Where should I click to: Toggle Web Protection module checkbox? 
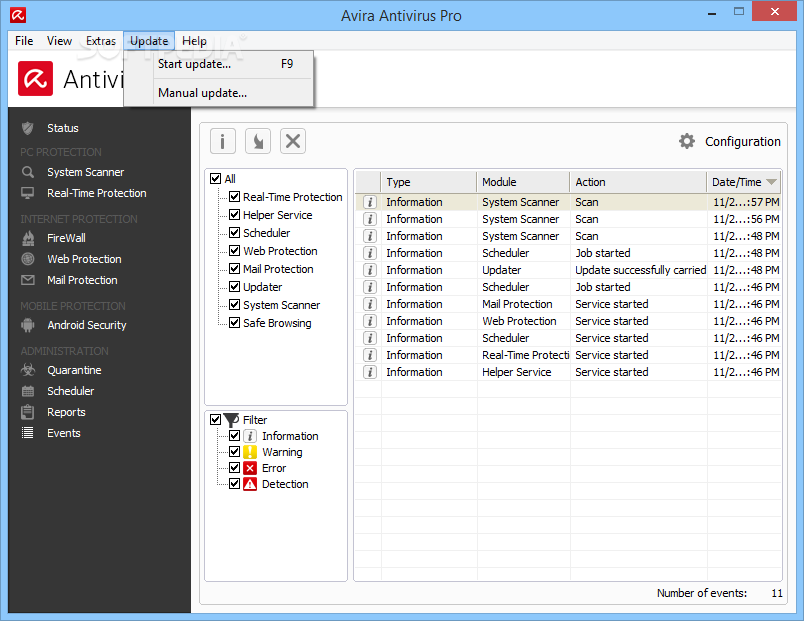coord(234,250)
